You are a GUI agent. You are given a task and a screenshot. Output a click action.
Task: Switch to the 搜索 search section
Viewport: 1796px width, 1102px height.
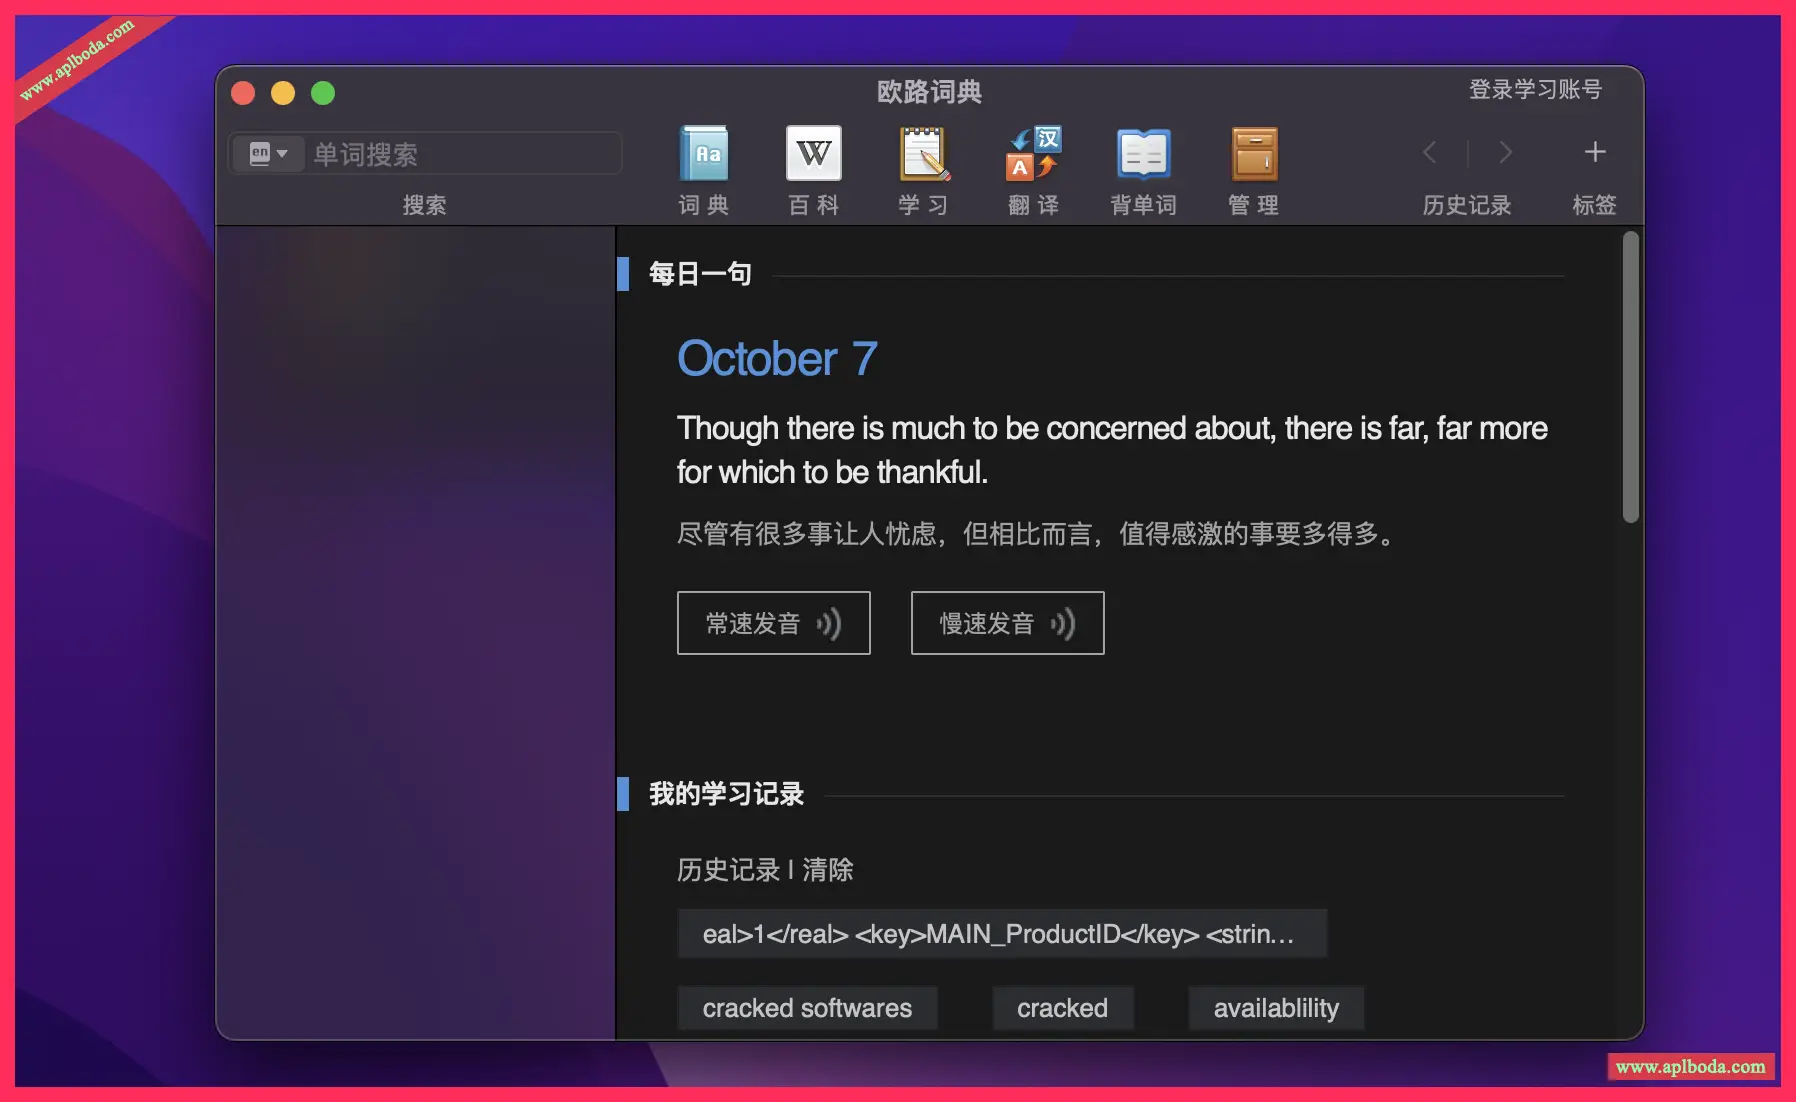click(421, 205)
